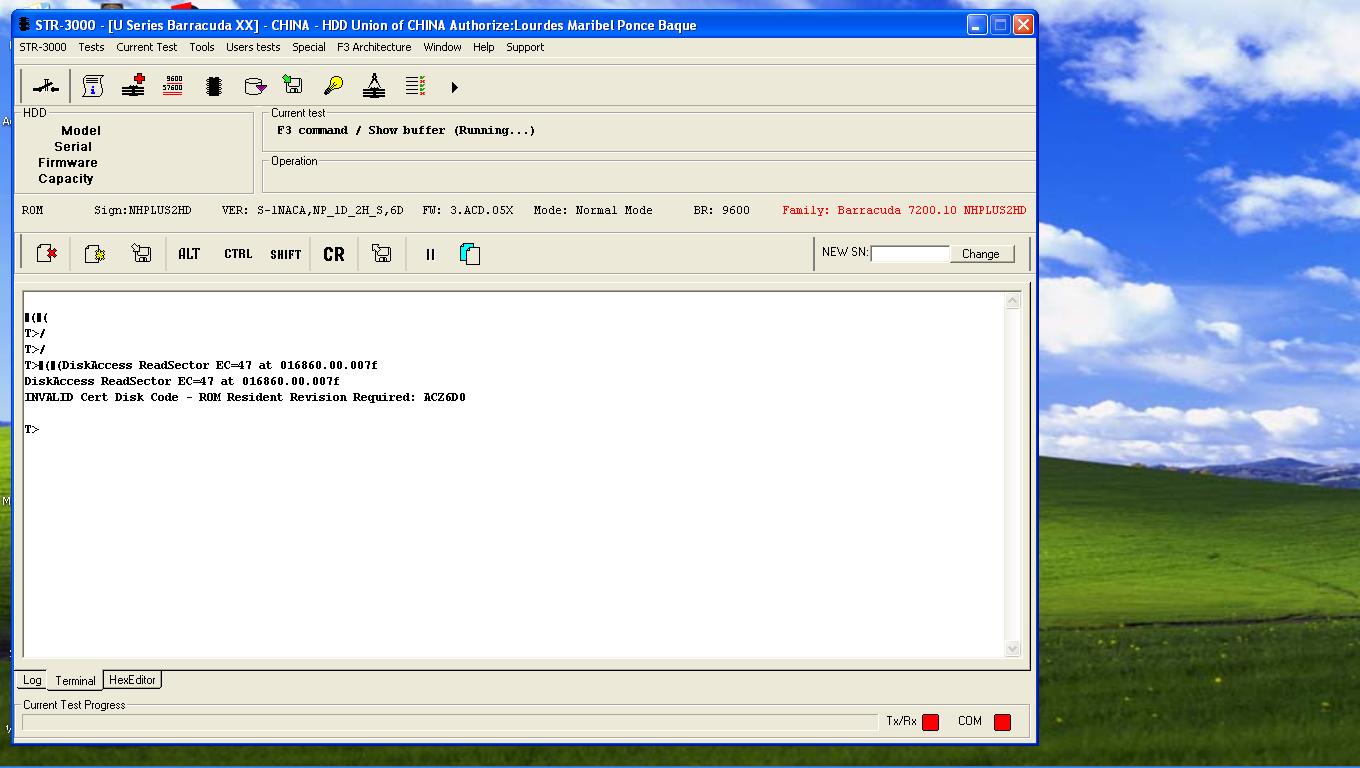Switch to the HexEditor tab
Viewport: 1360px width, 768px height.
coord(132,680)
